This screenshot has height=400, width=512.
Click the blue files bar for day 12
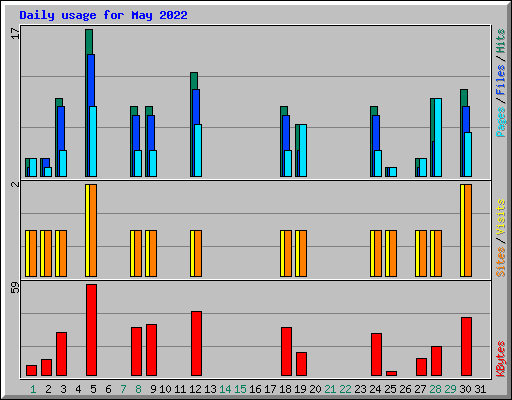click(196, 107)
